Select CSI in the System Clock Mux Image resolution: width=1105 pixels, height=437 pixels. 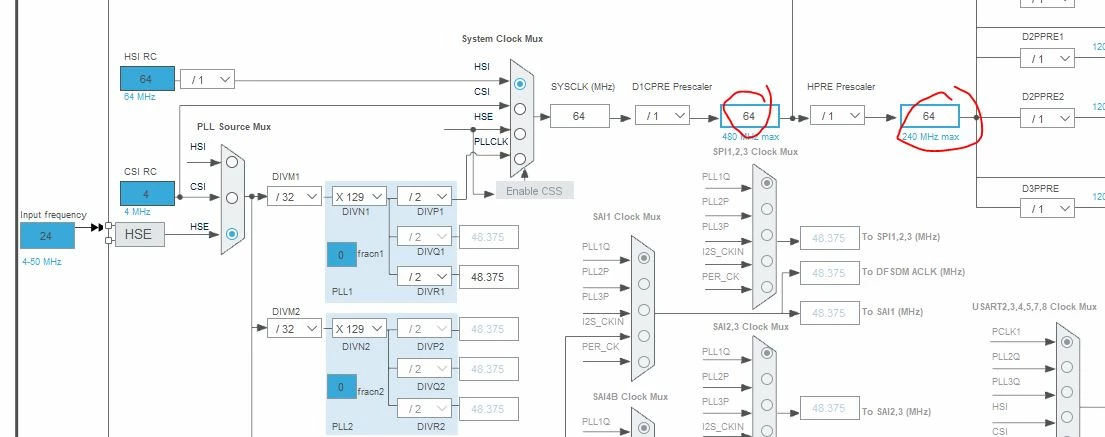tap(520, 109)
